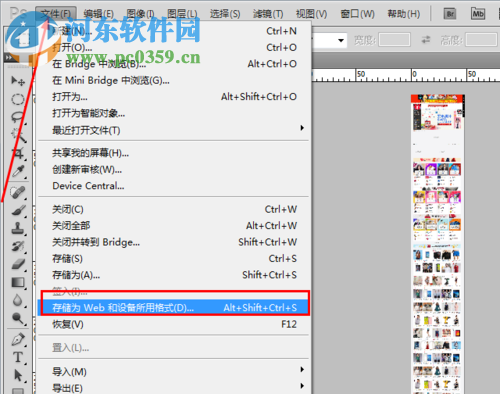Choose 存储(S) menu item

coord(173,258)
